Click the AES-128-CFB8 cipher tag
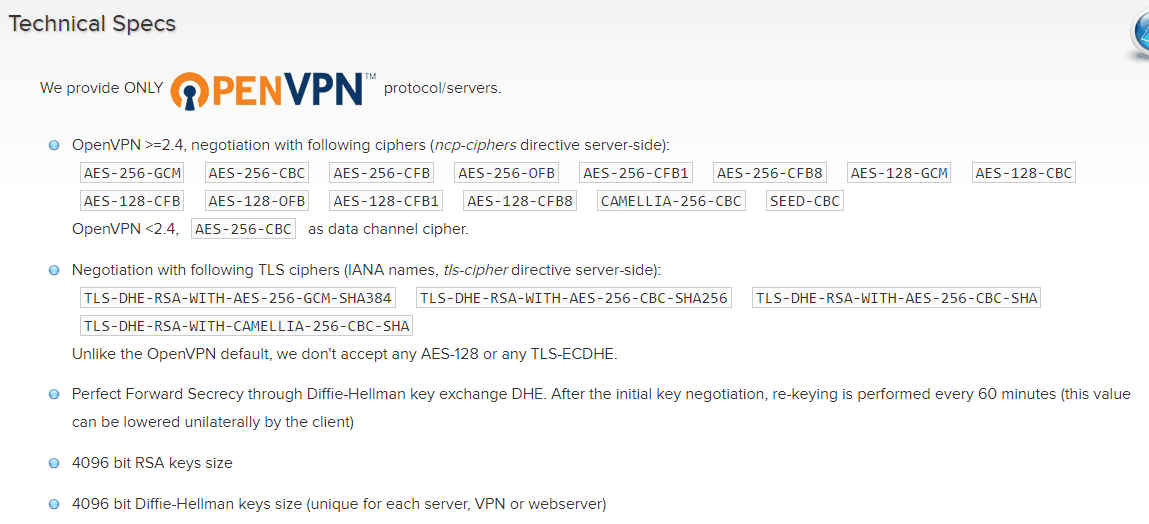Image resolution: width=1149 pixels, height=524 pixels. (520, 201)
